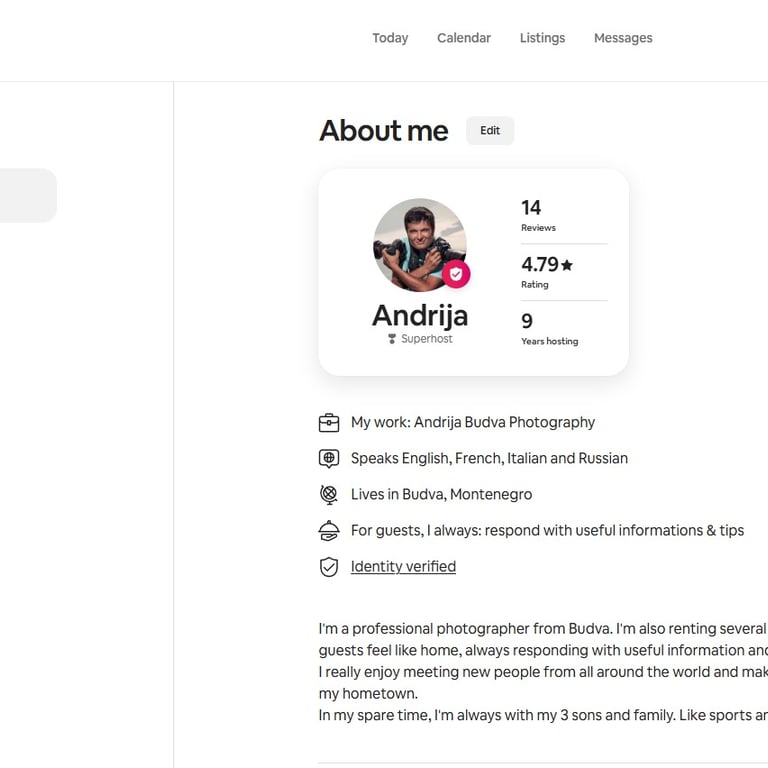Click the briefcase icon next to My work
This screenshot has height=768, width=768.
click(x=329, y=423)
